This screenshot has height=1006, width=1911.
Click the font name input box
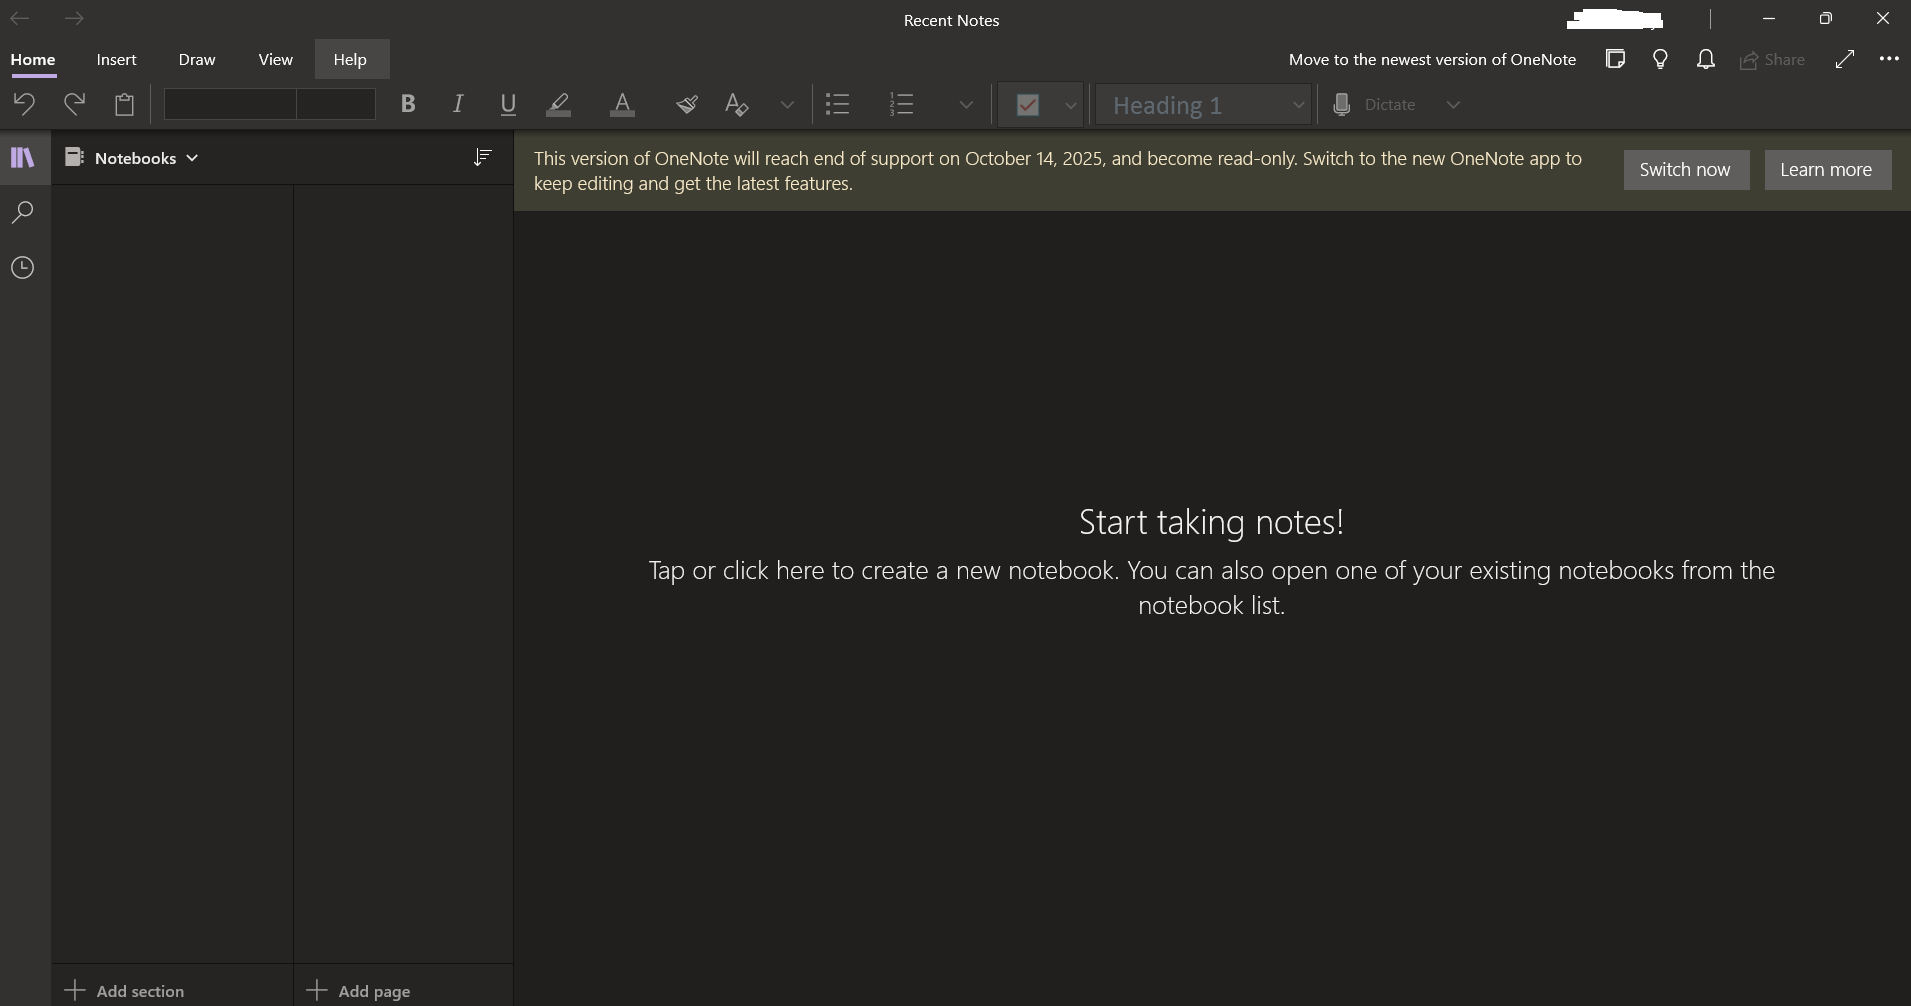[x=230, y=104]
